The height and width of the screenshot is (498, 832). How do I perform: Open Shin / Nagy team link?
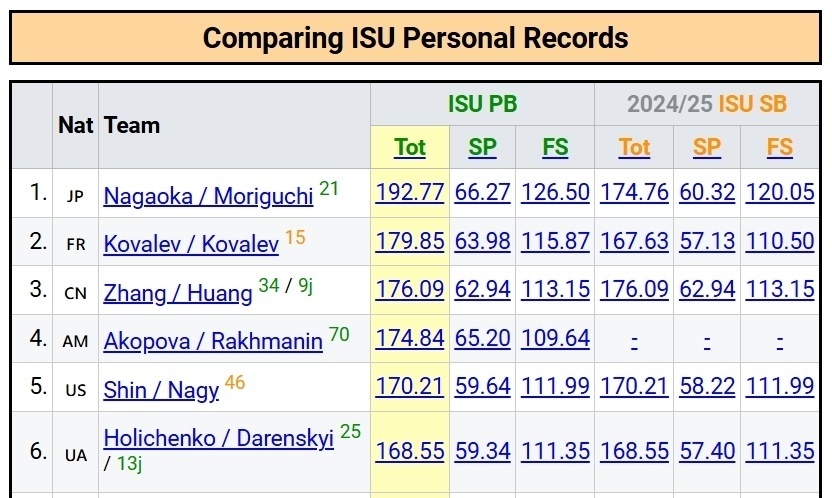click(161, 389)
